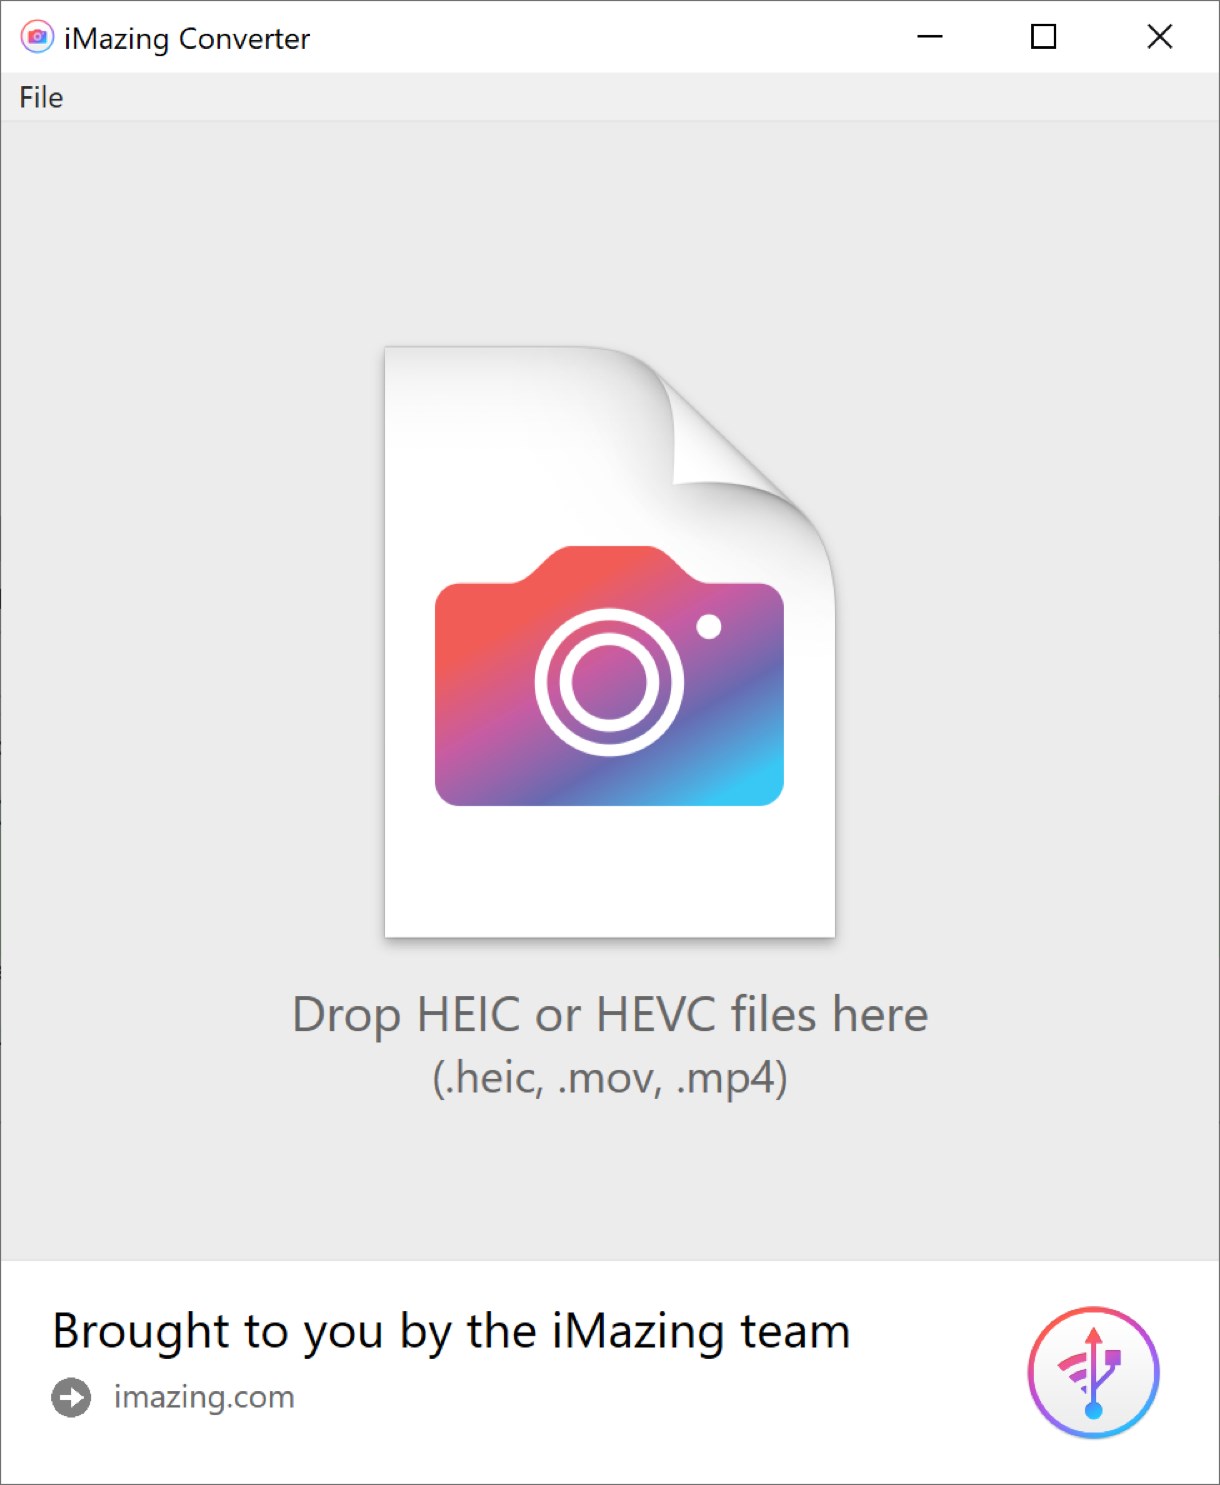Click the blank white area below the camera

pyautogui.click(x=609, y=870)
